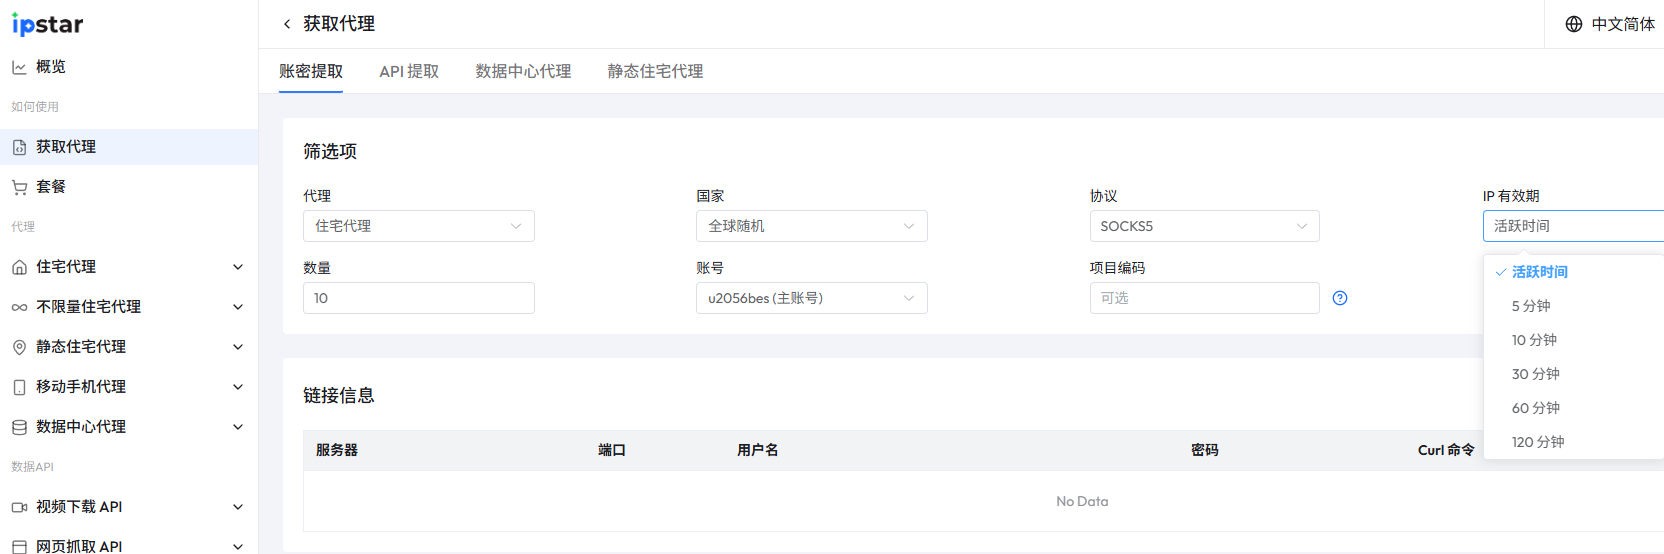
Task: Click the globe language icon
Action: [1574, 24]
